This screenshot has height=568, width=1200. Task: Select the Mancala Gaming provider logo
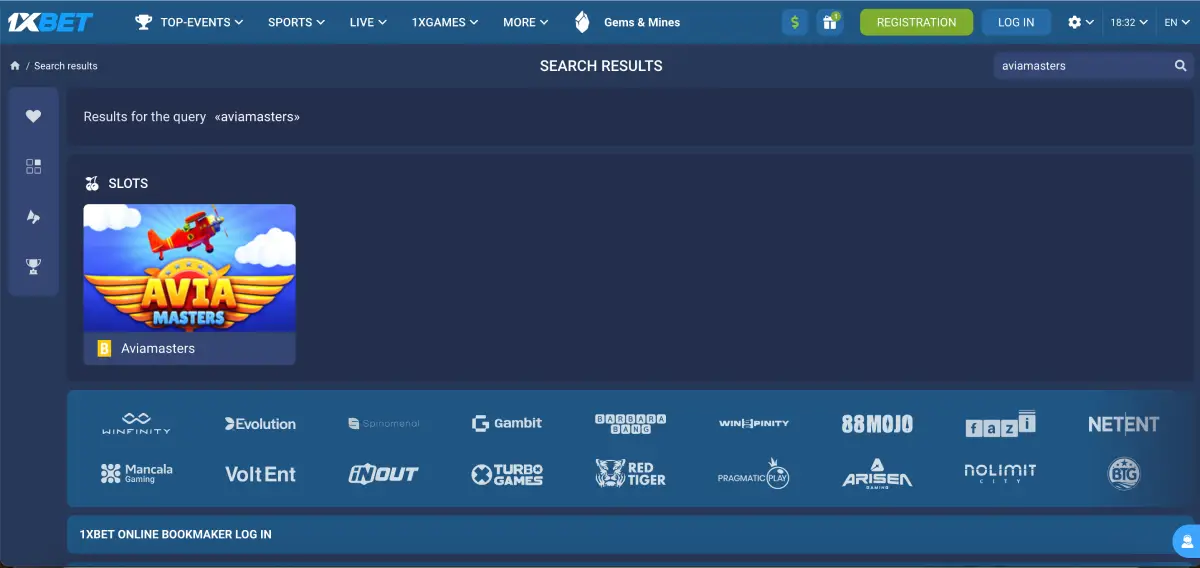pyautogui.click(x=136, y=473)
